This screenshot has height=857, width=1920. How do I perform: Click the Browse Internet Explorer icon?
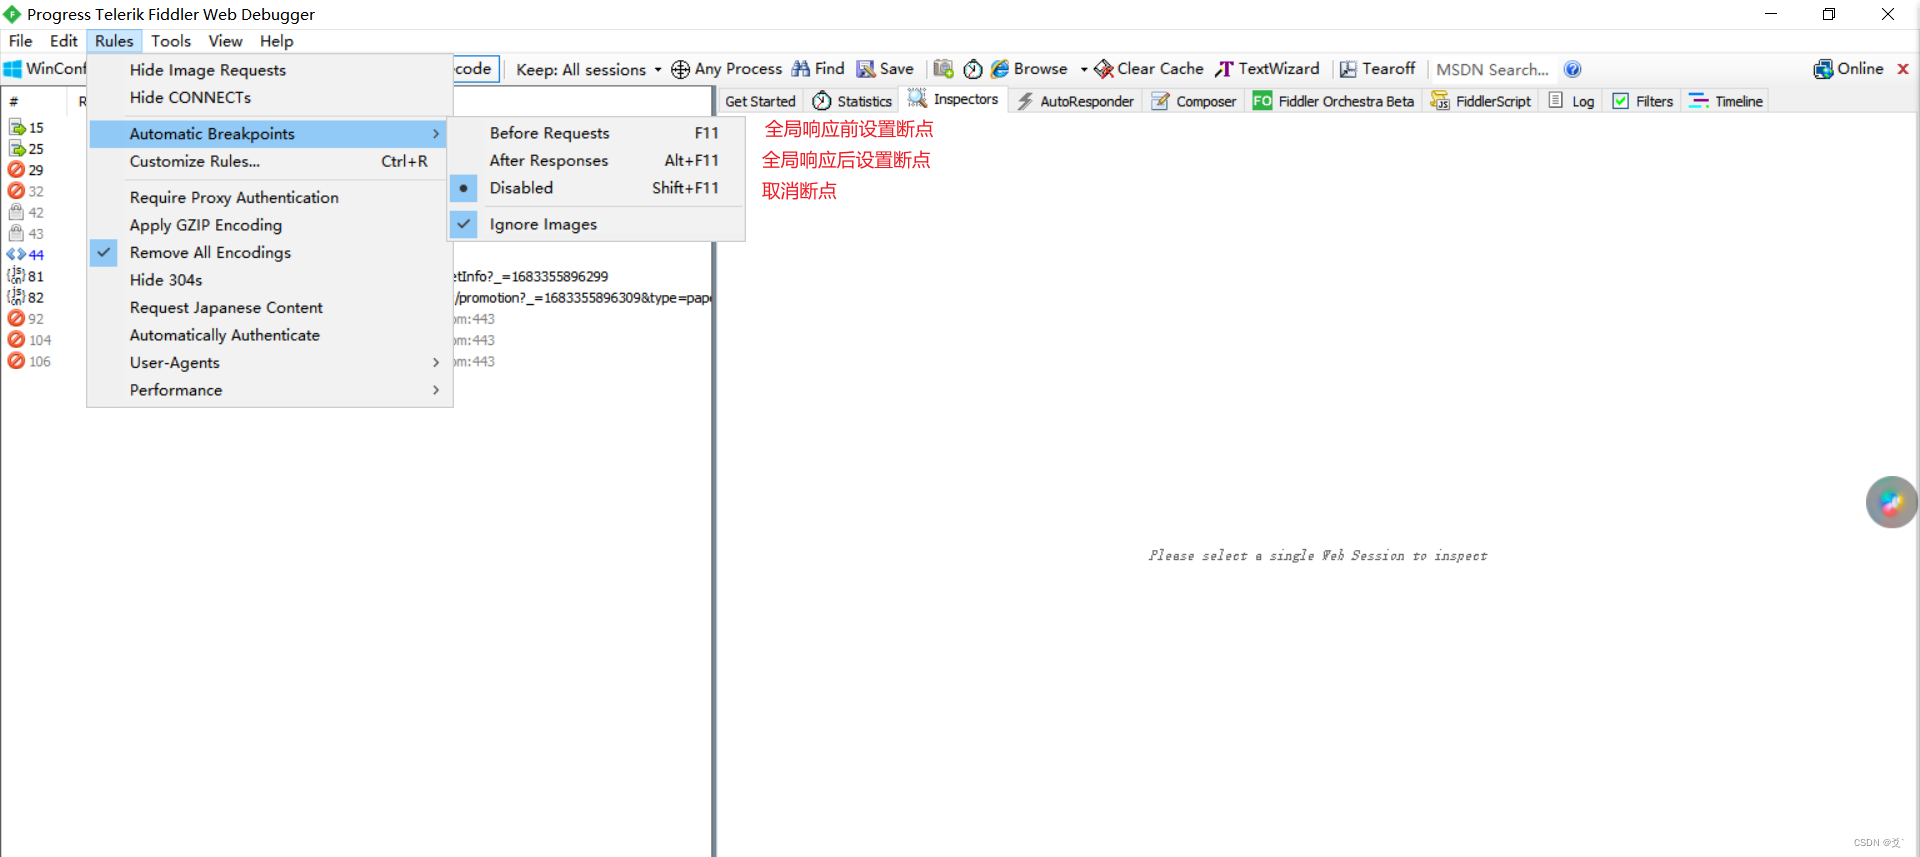(1000, 69)
